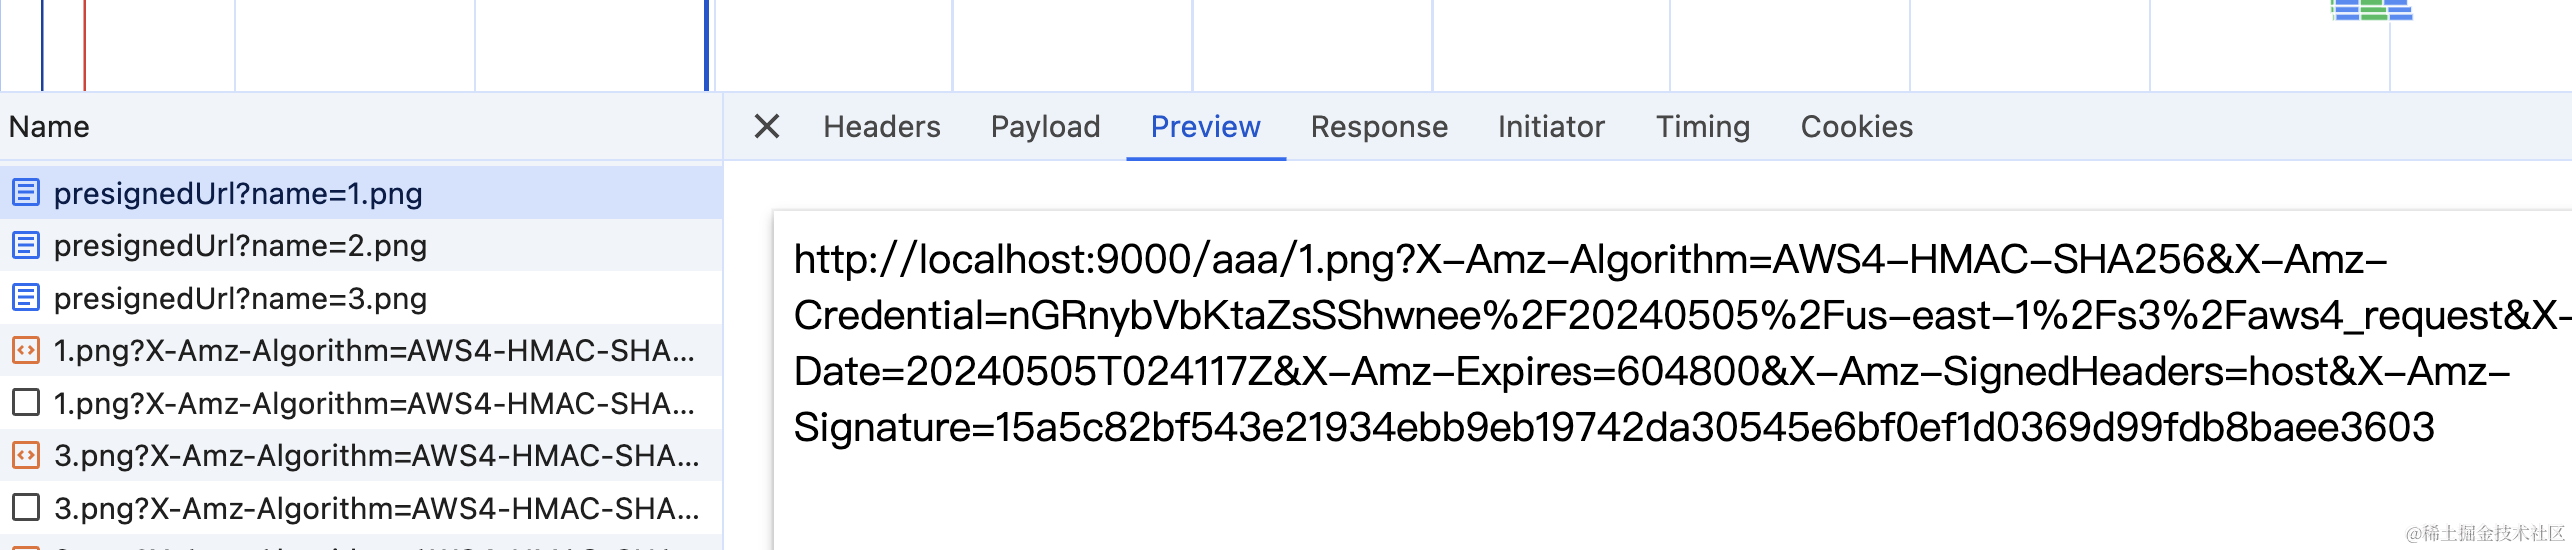Open the Response tab
Screen dimensions: 2572x550
(x=1379, y=127)
